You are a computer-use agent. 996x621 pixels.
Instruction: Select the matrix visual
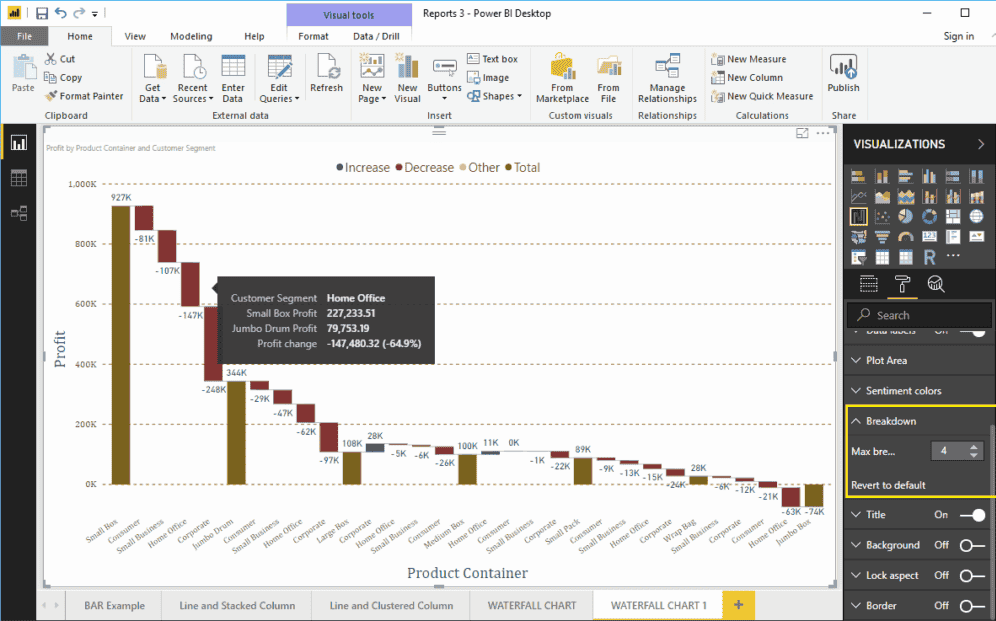906,257
